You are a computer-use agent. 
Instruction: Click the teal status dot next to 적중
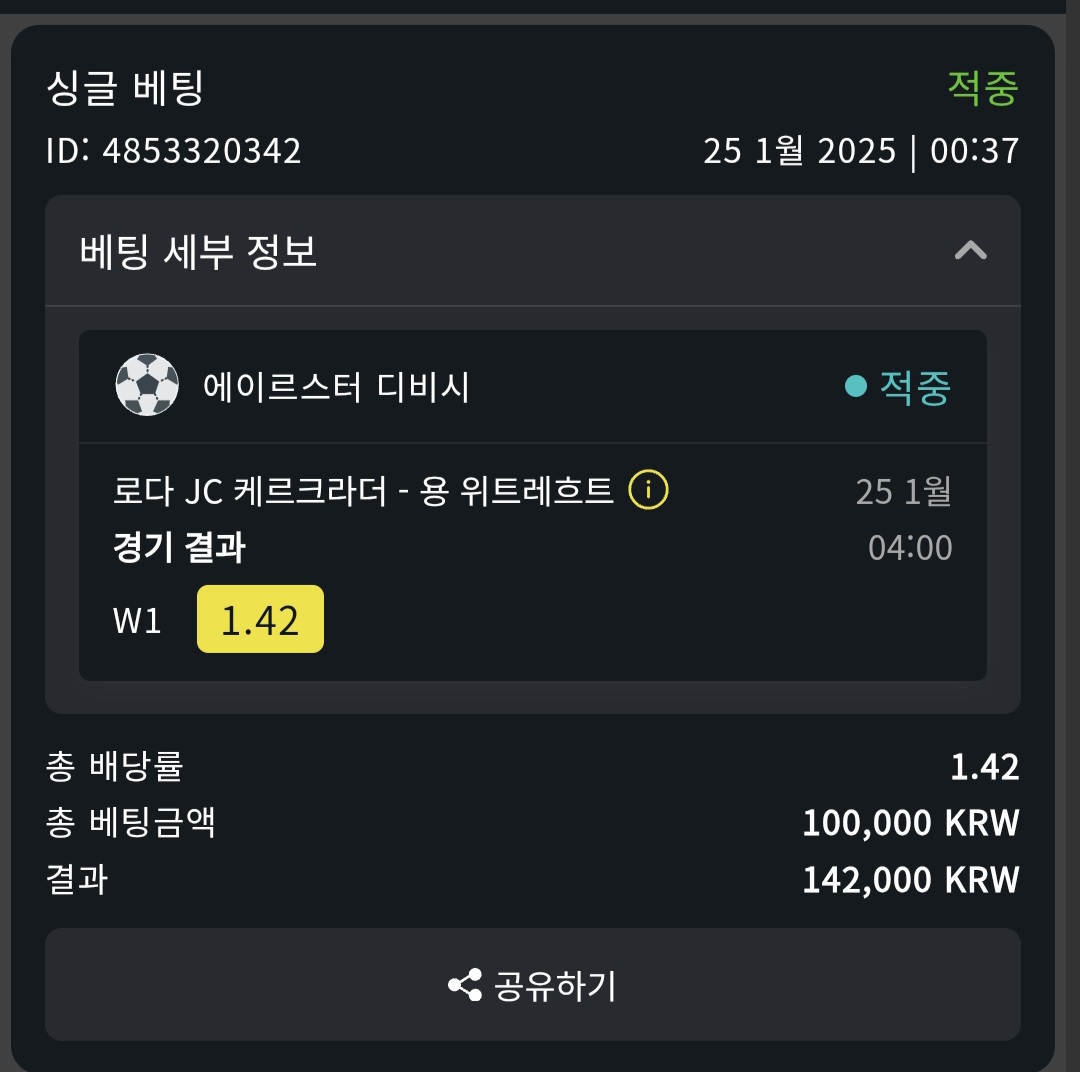tap(855, 386)
